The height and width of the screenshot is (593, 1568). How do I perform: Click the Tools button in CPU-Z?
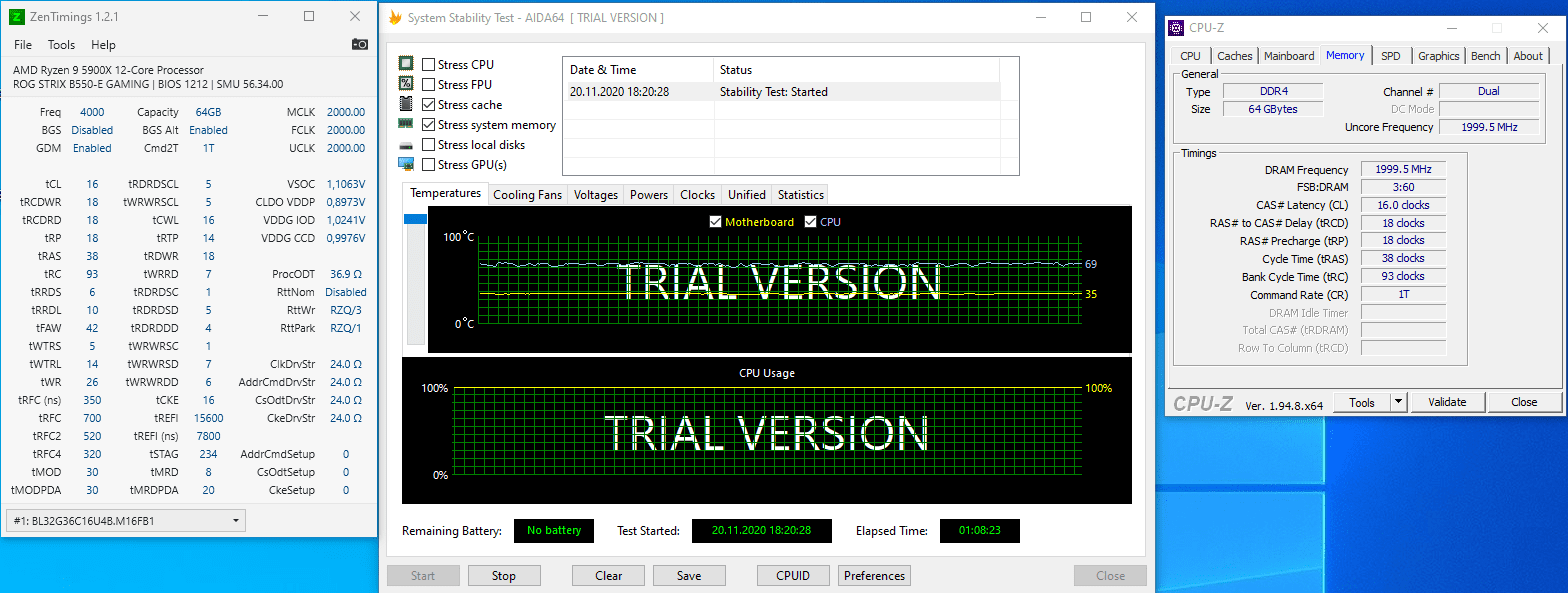1362,402
